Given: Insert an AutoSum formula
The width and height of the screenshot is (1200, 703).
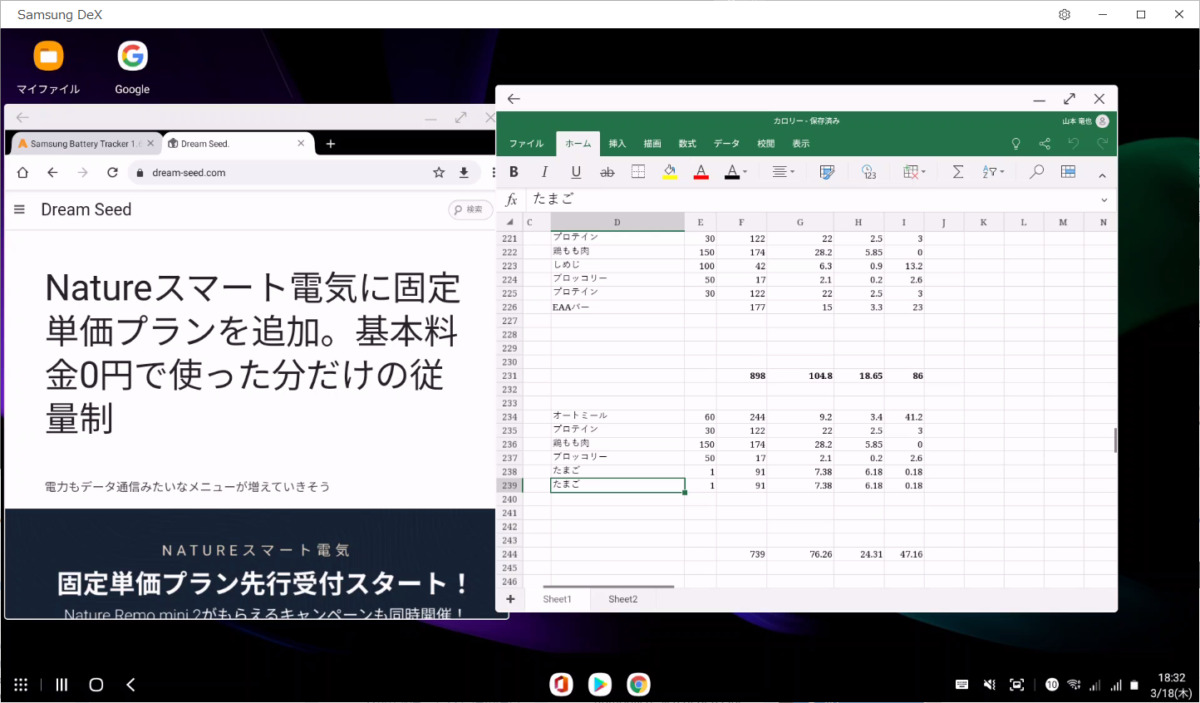Looking at the screenshot, I should [x=958, y=172].
